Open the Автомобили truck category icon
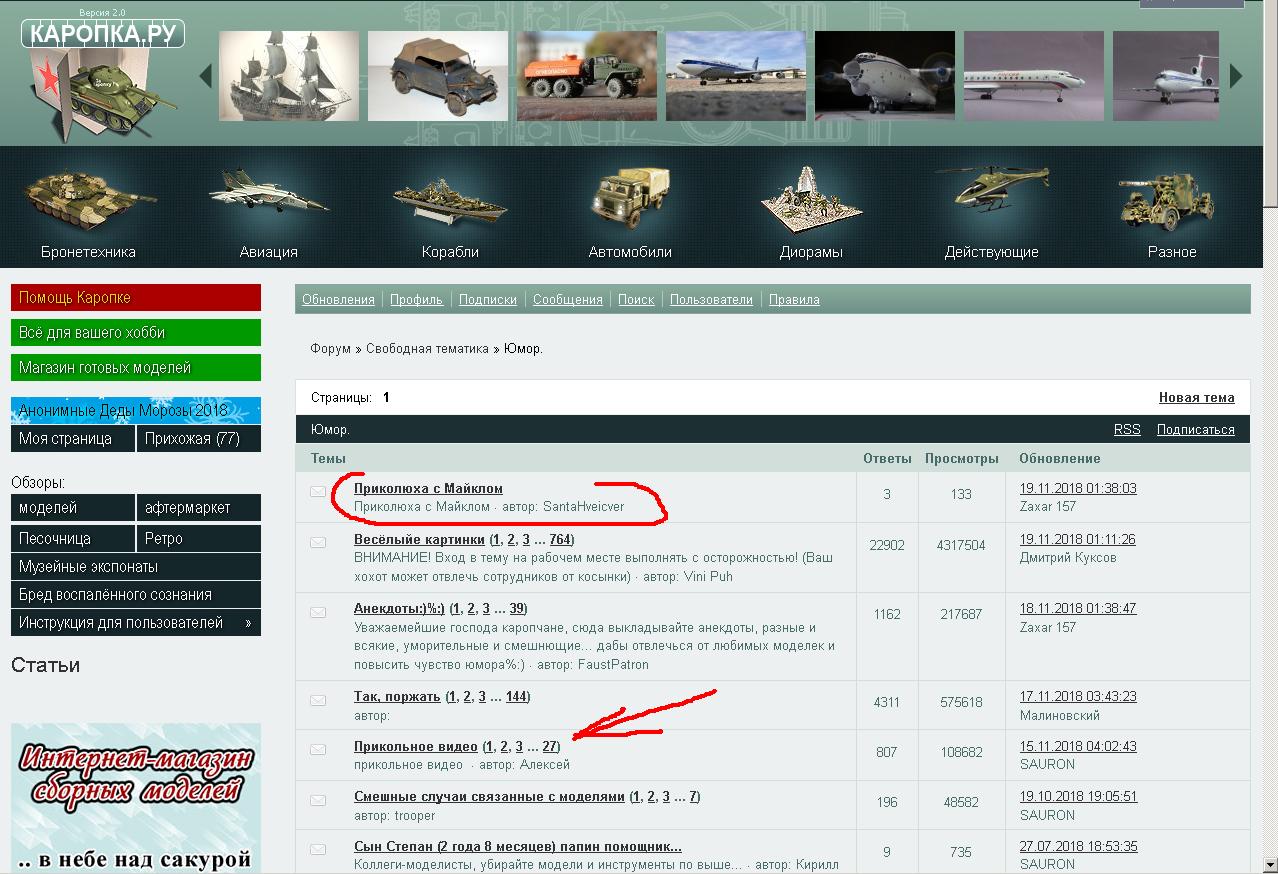 (x=630, y=198)
